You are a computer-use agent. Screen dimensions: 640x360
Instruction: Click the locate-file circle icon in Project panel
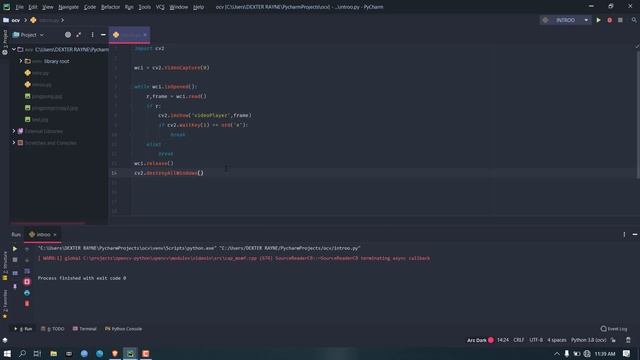tap(68, 35)
